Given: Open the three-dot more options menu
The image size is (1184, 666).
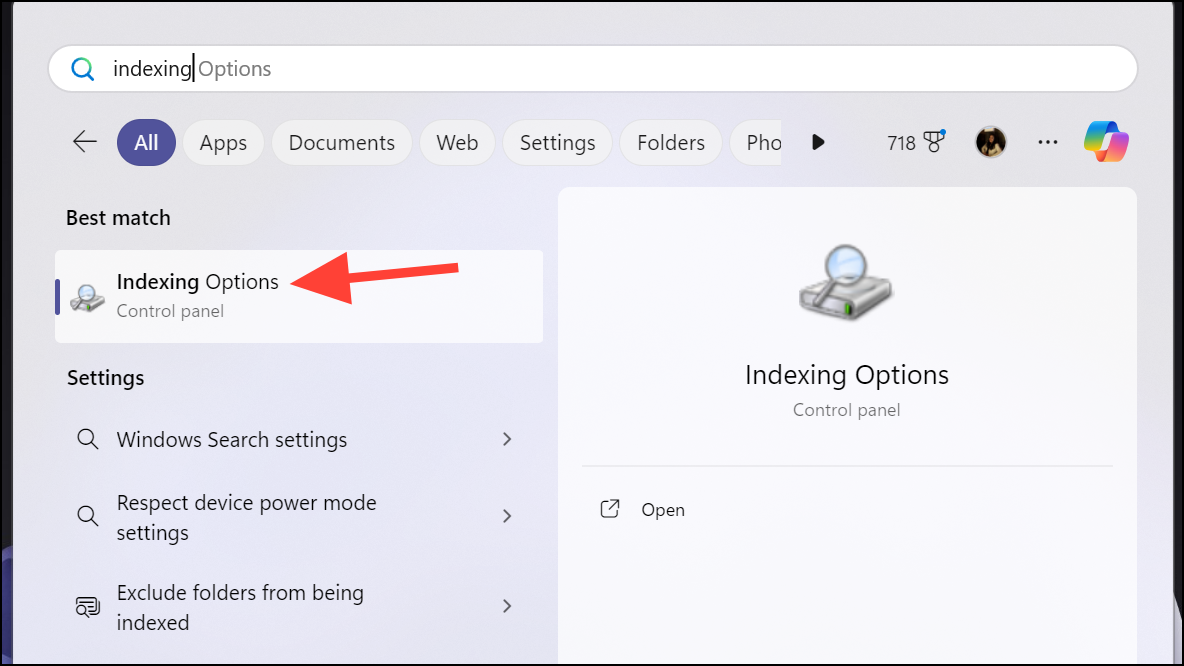Looking at the screenshot, I should 1047,142.
